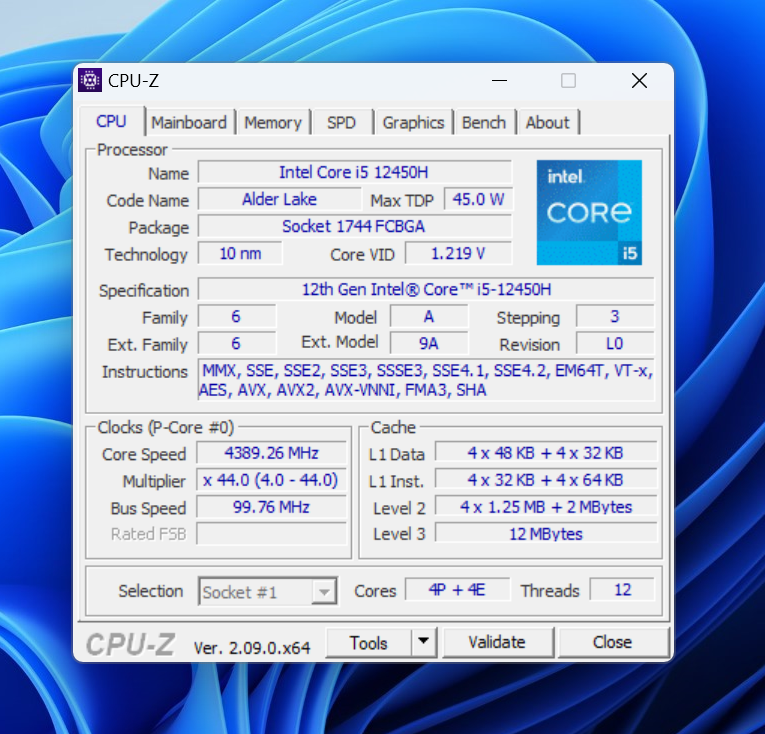Click the Close button at the bottom

pyautogui.click(x=612, y=642)
